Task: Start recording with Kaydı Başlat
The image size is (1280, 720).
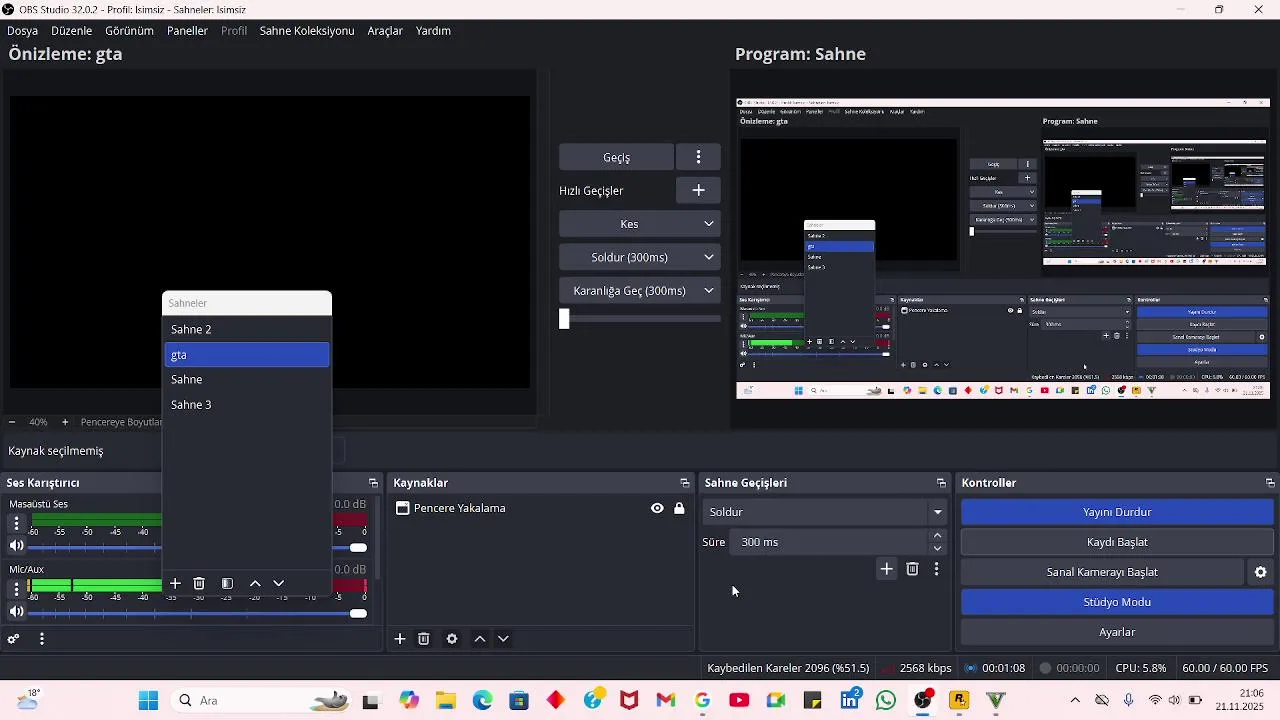Action: tap(1117, 542)
